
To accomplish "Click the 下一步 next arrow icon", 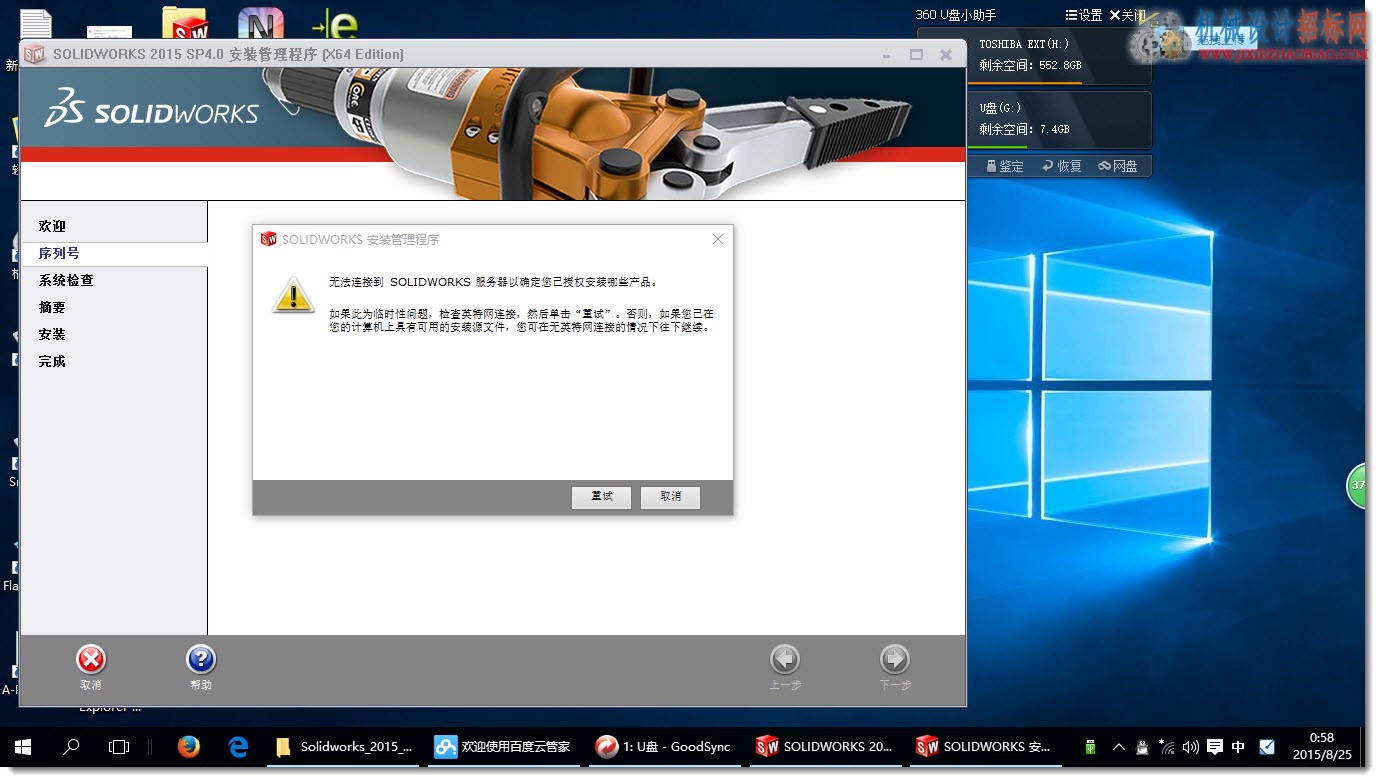I will coord(895,659).
